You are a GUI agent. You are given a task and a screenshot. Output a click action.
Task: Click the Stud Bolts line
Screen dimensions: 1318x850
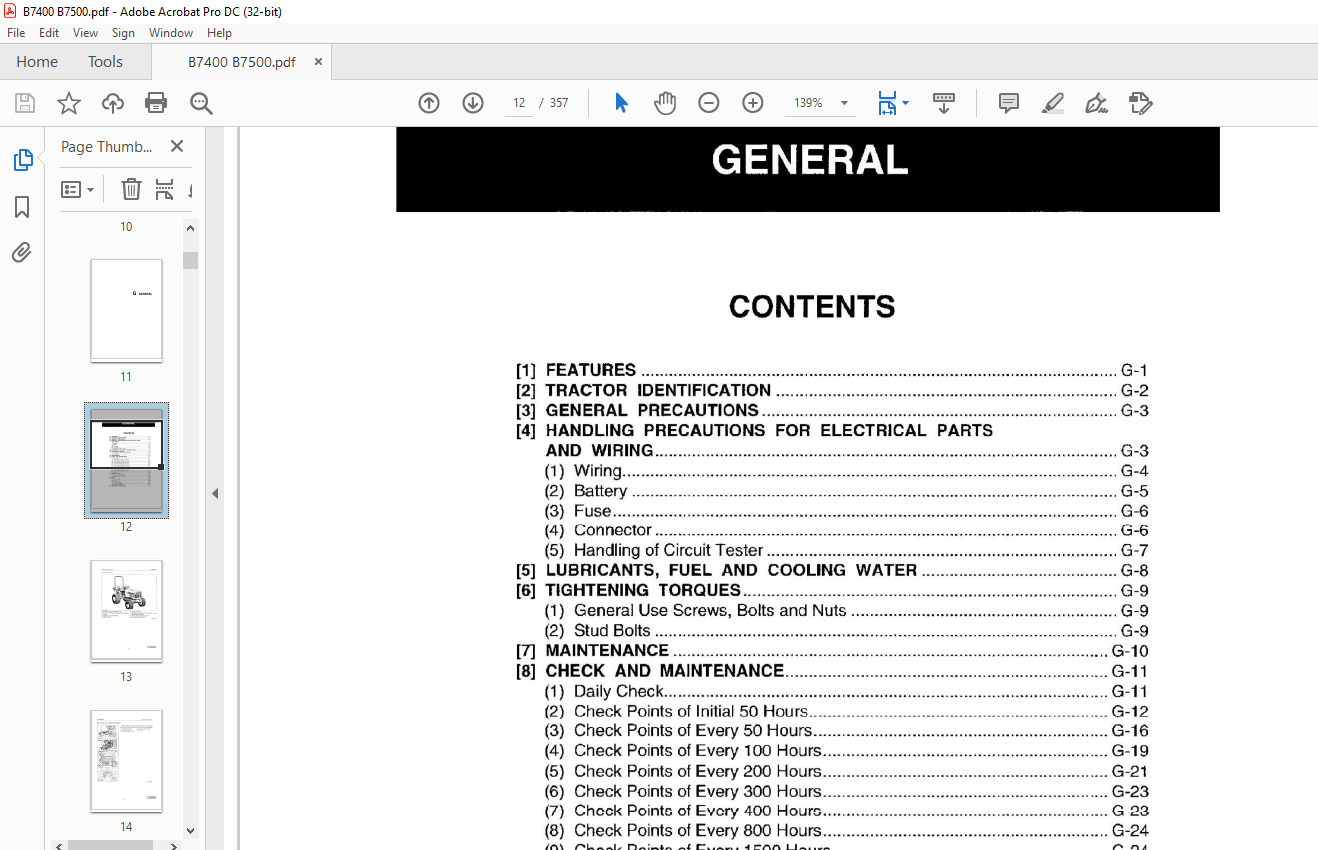[x=846, y=631]
